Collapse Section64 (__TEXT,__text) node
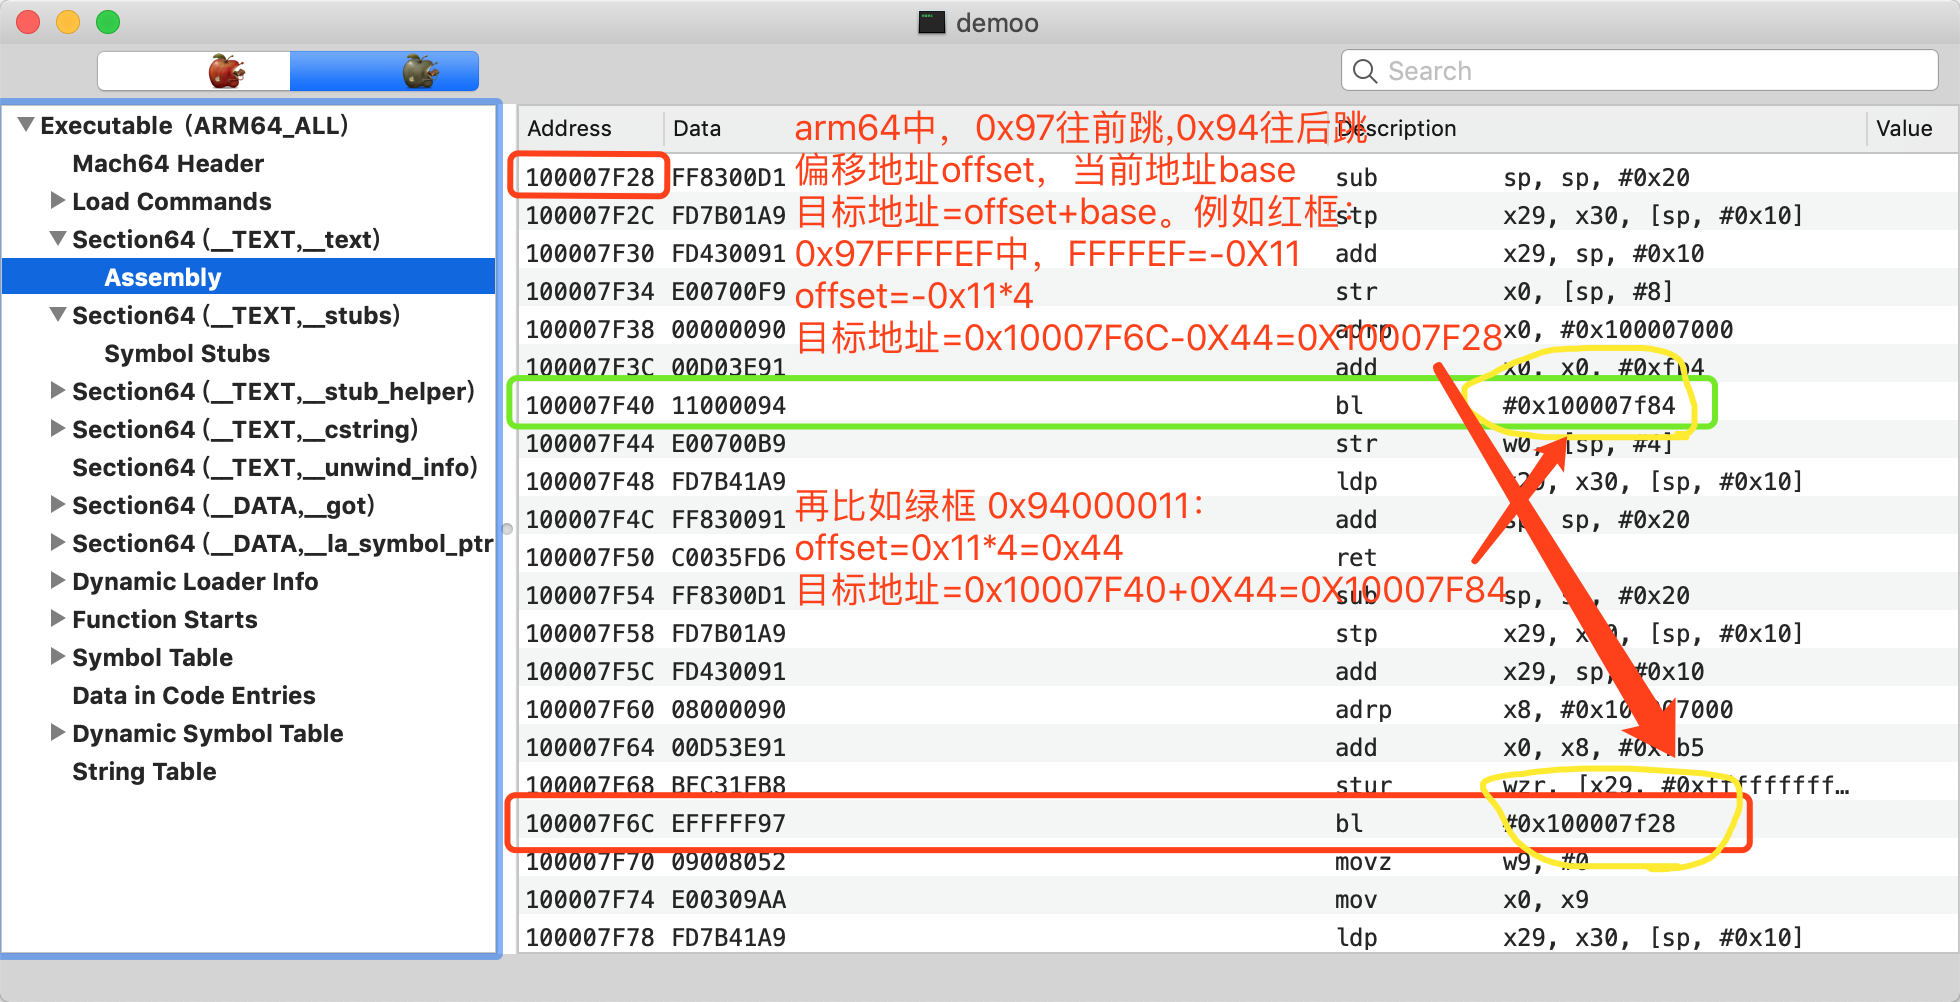The width and height of the screenshot is (1960, 1002). pos(58,239)
